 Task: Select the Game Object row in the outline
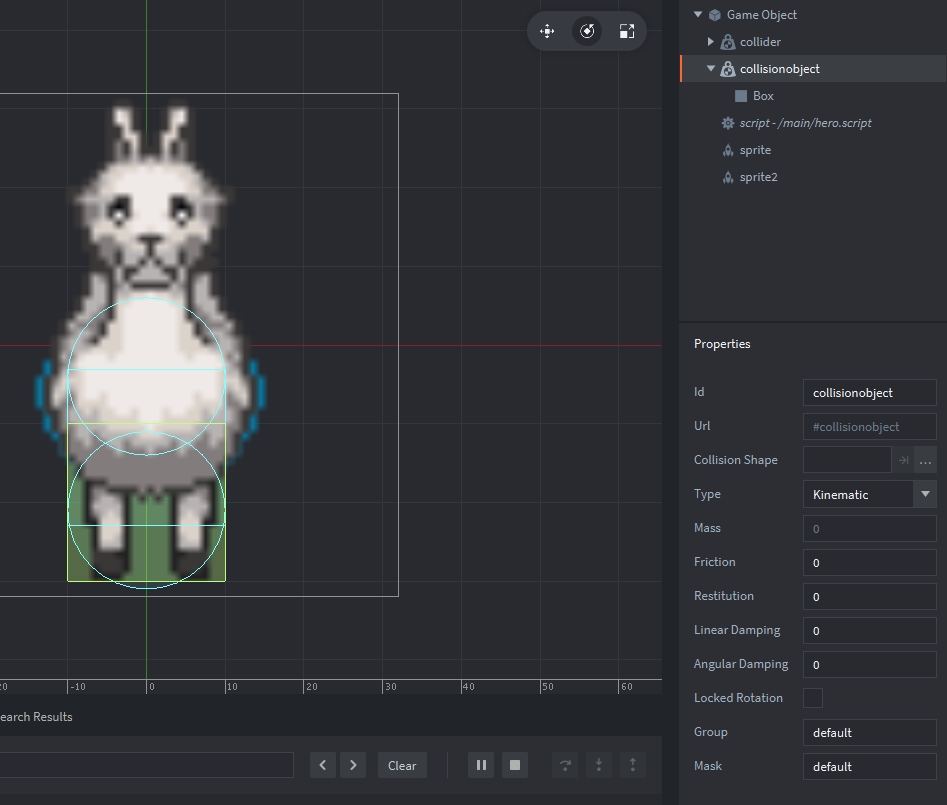(813, 14)
